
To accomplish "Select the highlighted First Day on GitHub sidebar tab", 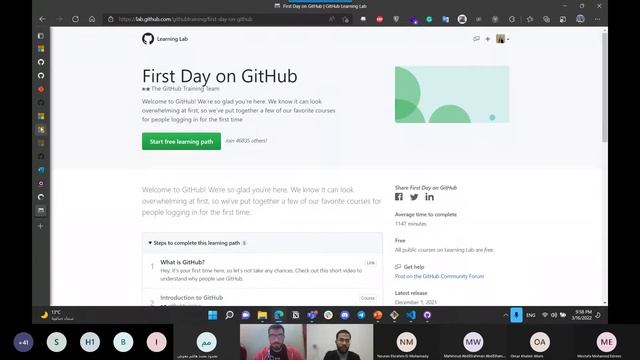I will tap(41, 211).
